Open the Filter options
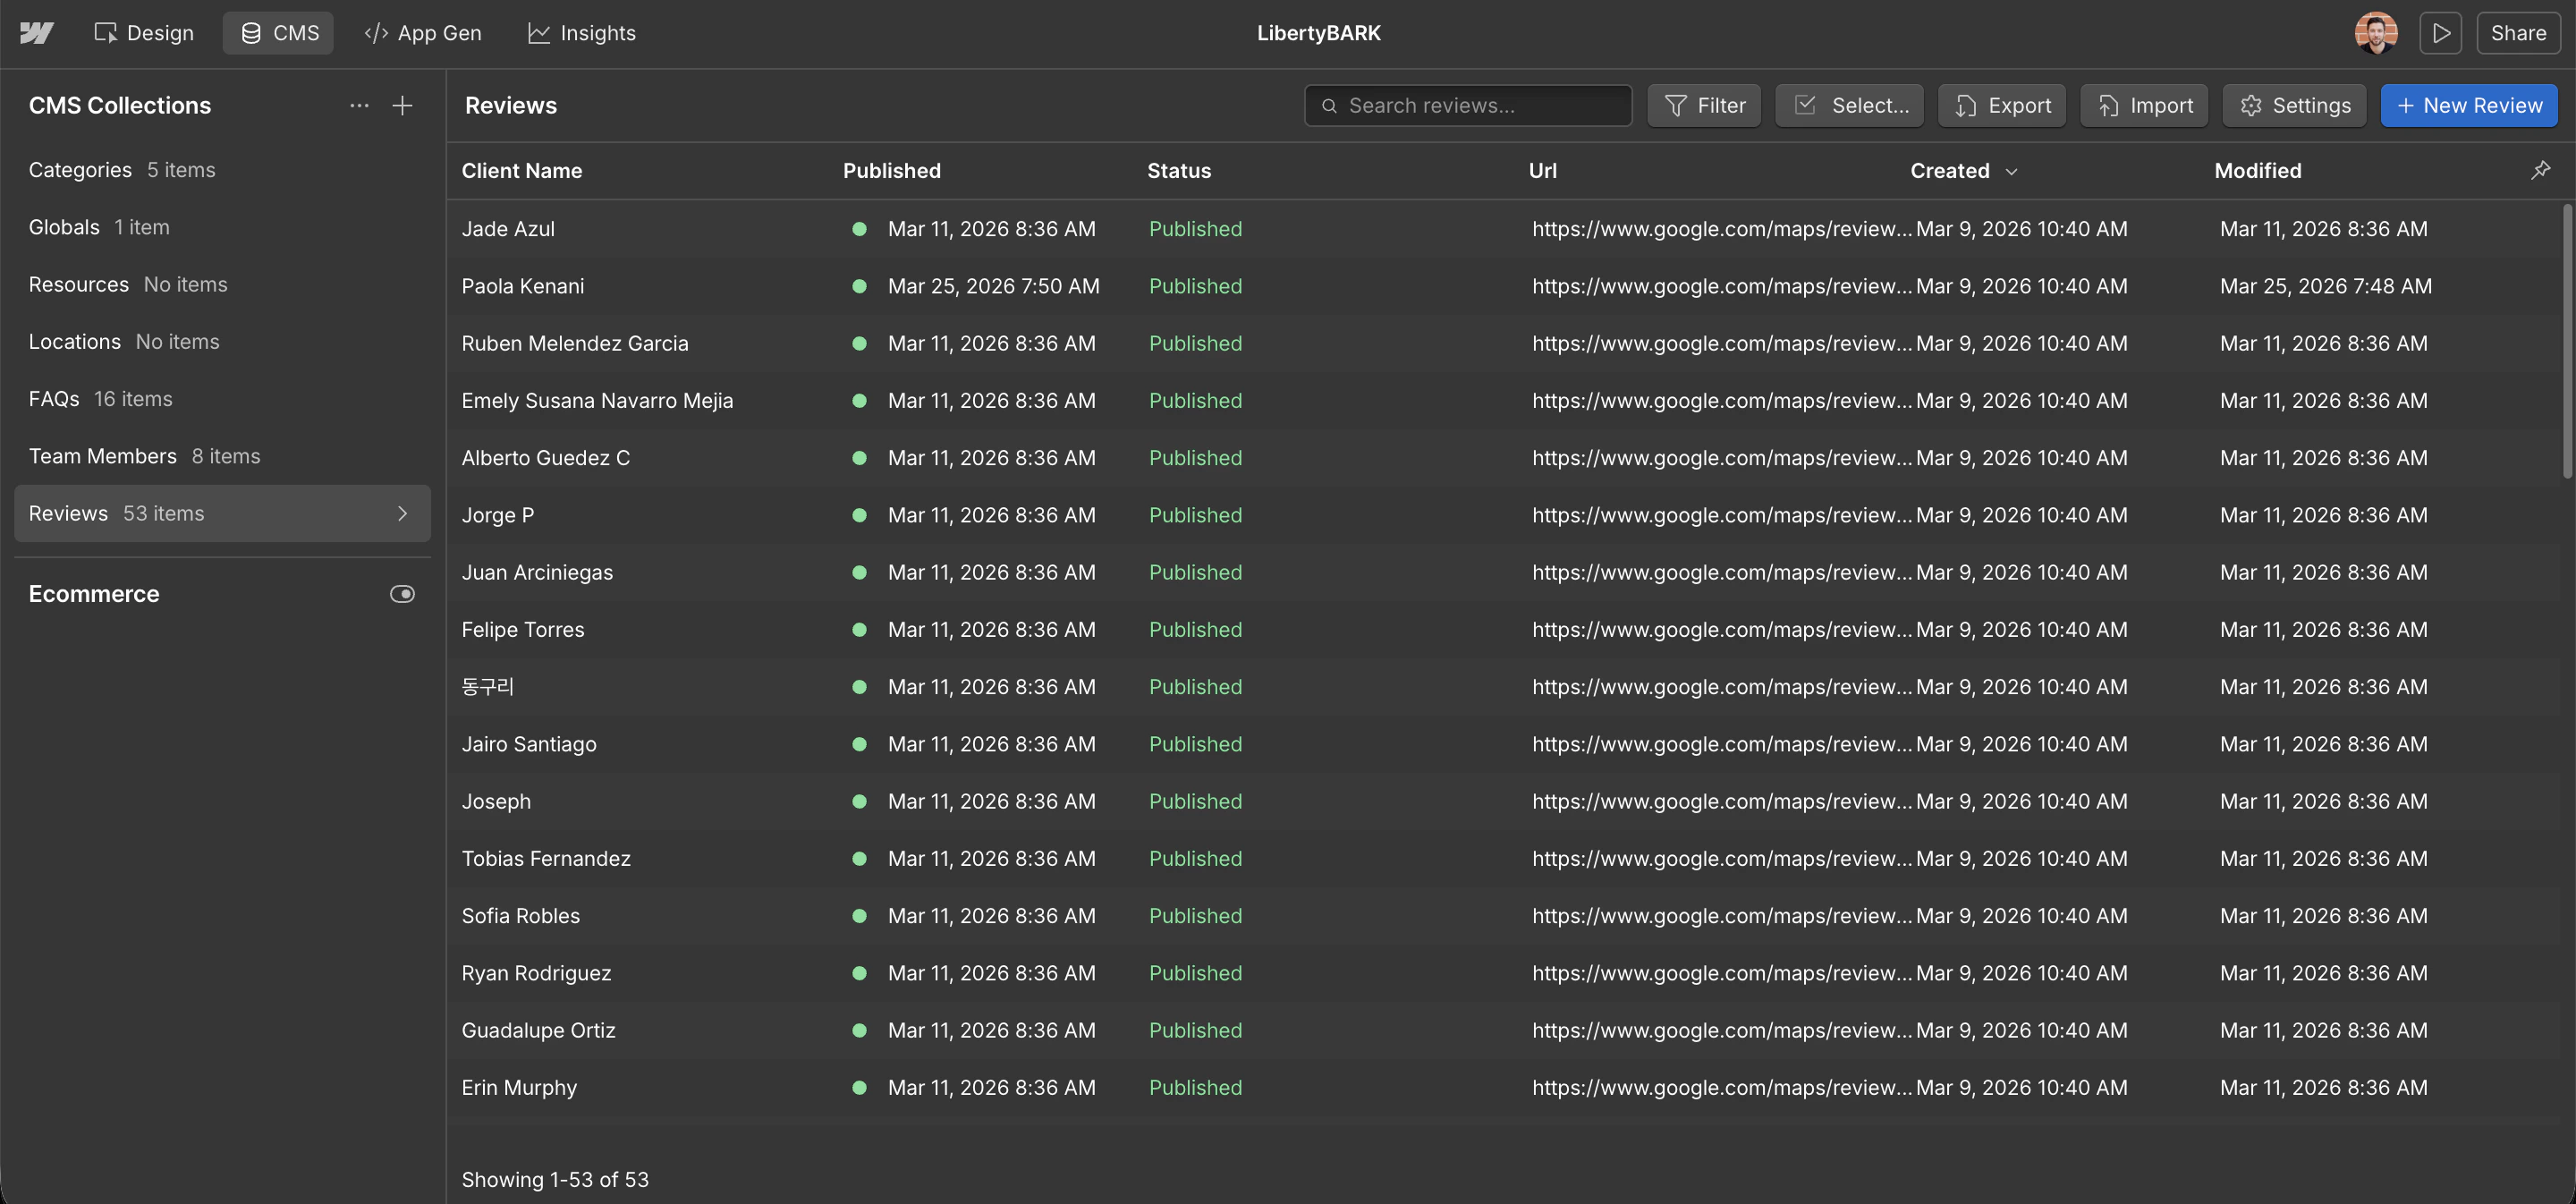Screen dimensions: 2576x1204 coord(1704,105)
